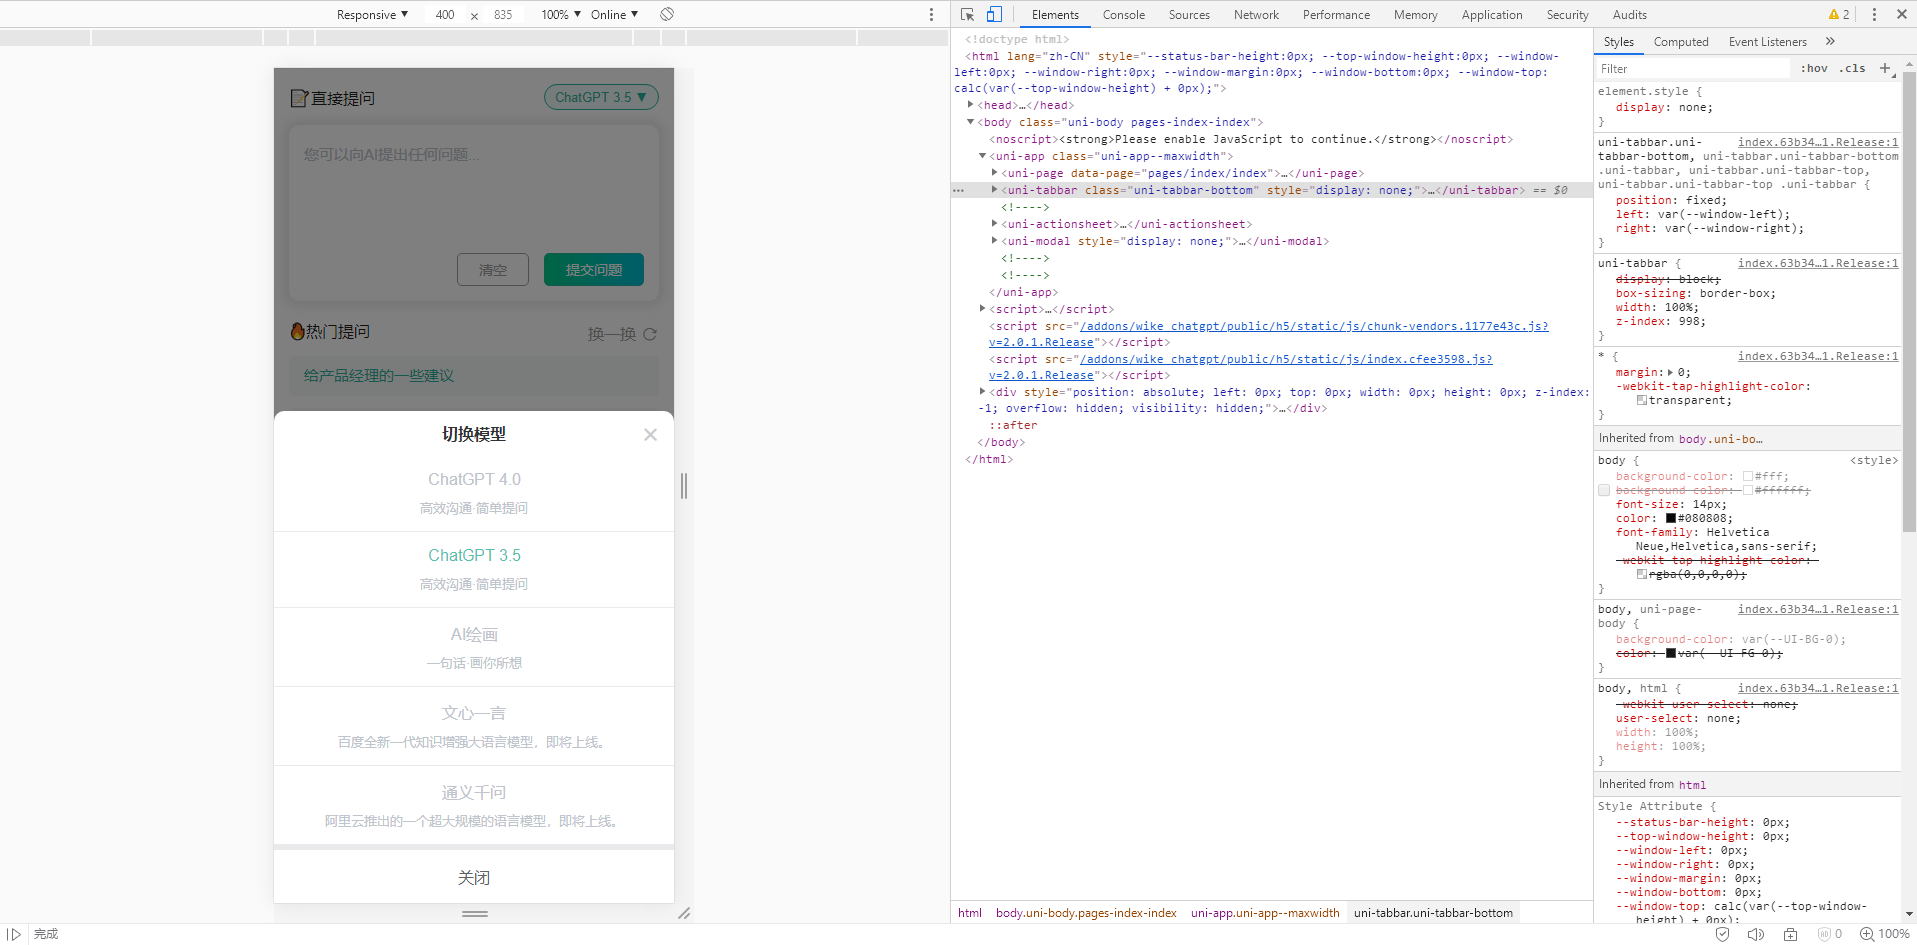Switch to the Application tab
Viewport: 1917px width, 945px height.
pyautogui.click(x=1491, y=14)
